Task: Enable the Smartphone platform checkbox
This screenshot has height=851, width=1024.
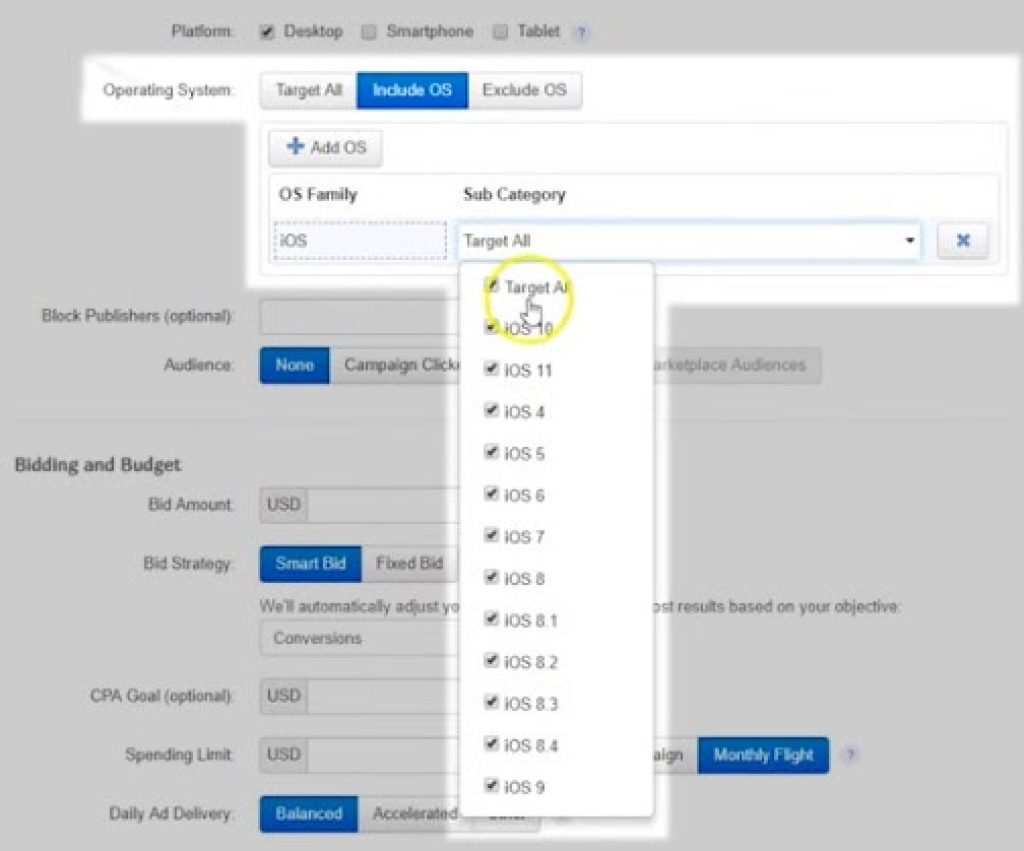Action: (x=369, y=32)
